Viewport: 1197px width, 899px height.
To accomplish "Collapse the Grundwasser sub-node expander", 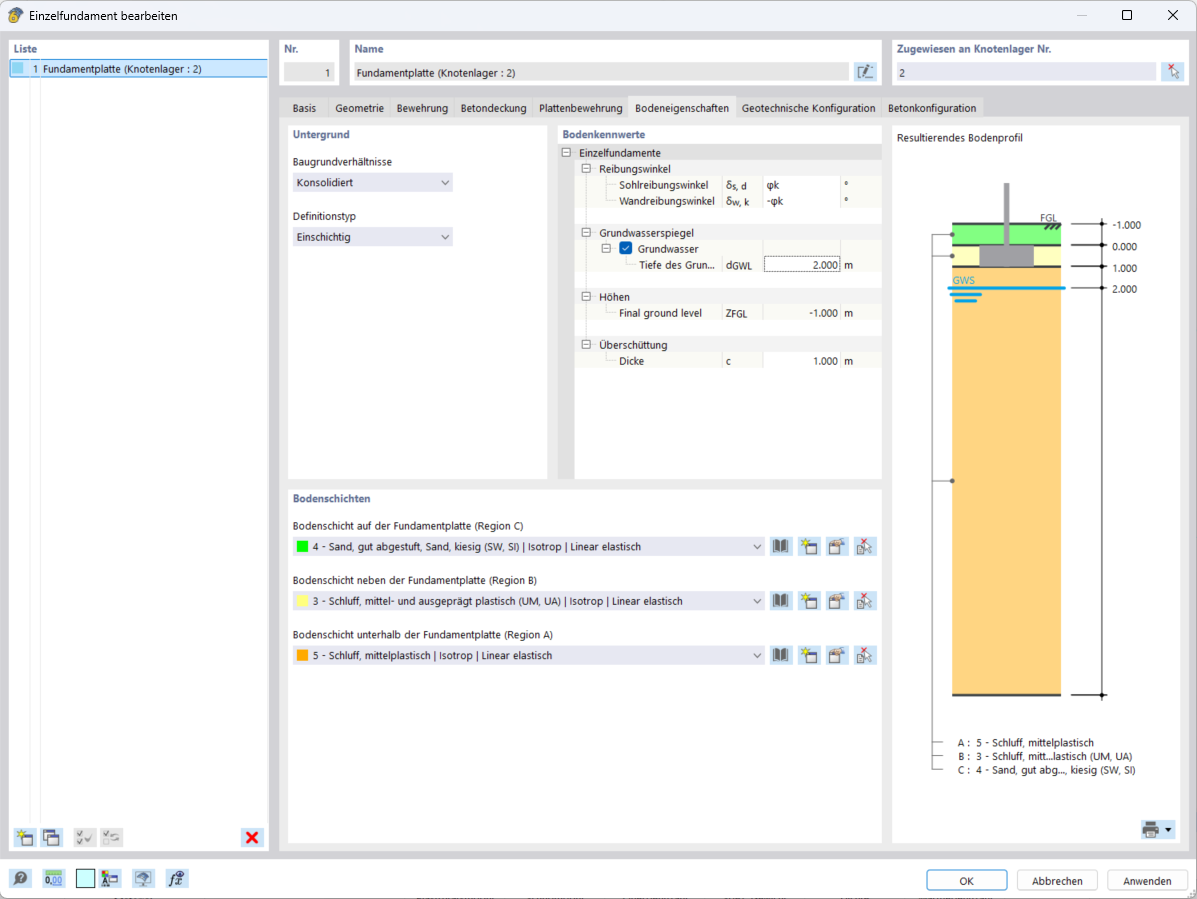I will point(606,249).
